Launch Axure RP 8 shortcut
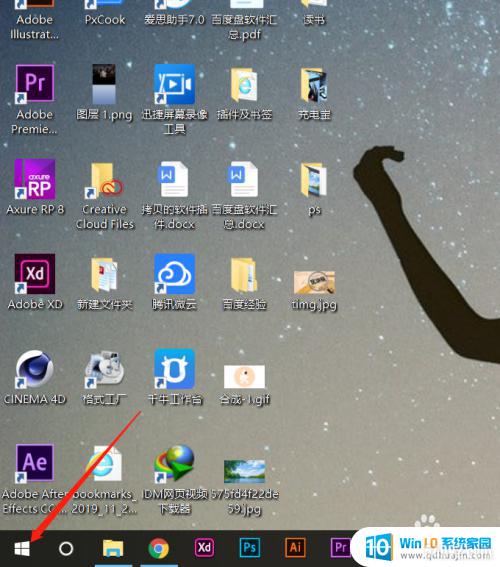The width and height of the screenshot is (500, 567). tap(35, 188)
